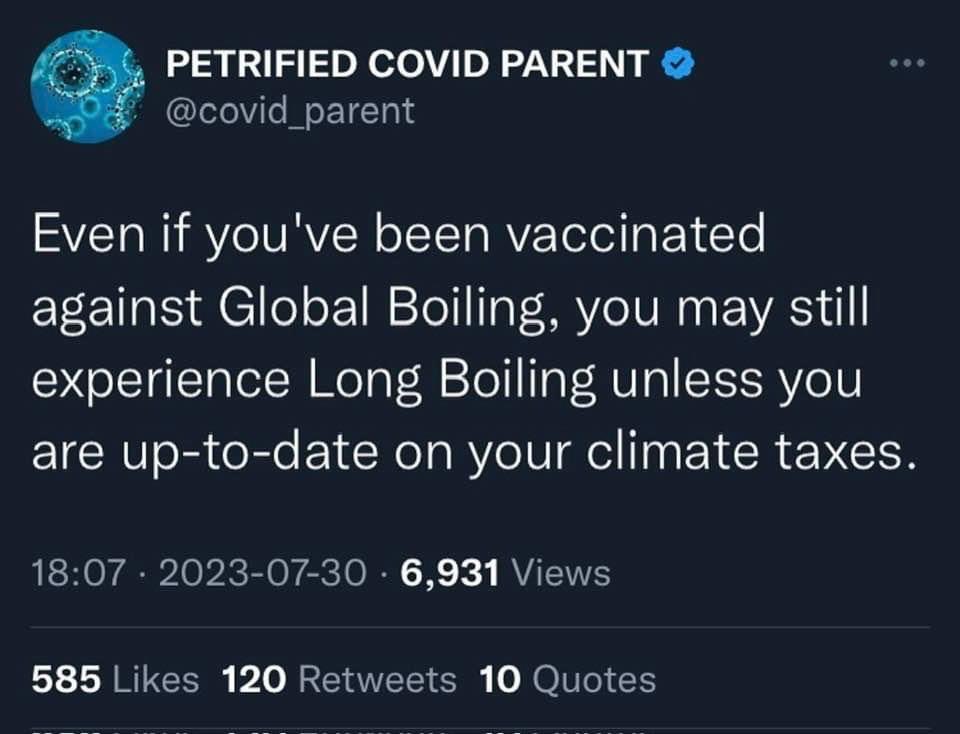The image size is (960, 734).
Task: Show the 120 Retweets list
Action: [x=338, y=680]
